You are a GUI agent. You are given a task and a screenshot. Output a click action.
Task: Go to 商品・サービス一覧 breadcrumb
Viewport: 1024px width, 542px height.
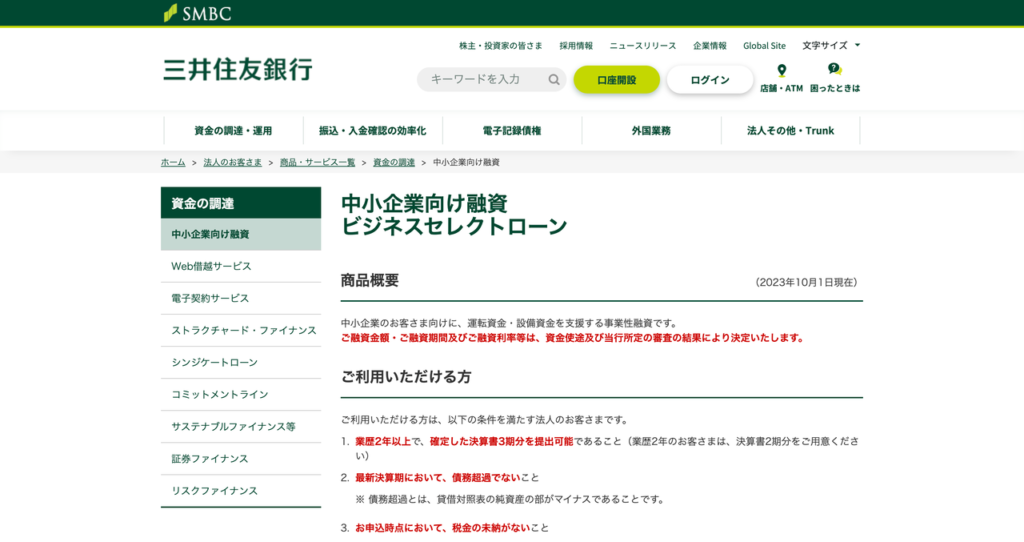click(317, 162)
